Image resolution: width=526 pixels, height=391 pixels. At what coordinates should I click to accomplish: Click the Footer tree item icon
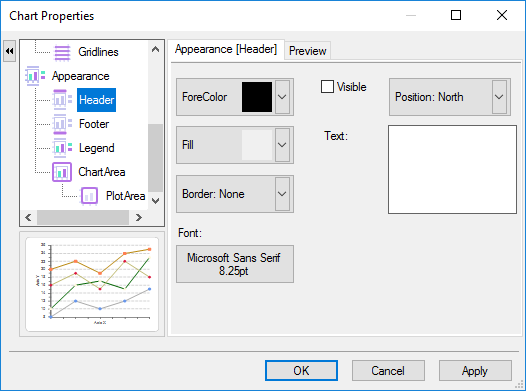[62, 124]
